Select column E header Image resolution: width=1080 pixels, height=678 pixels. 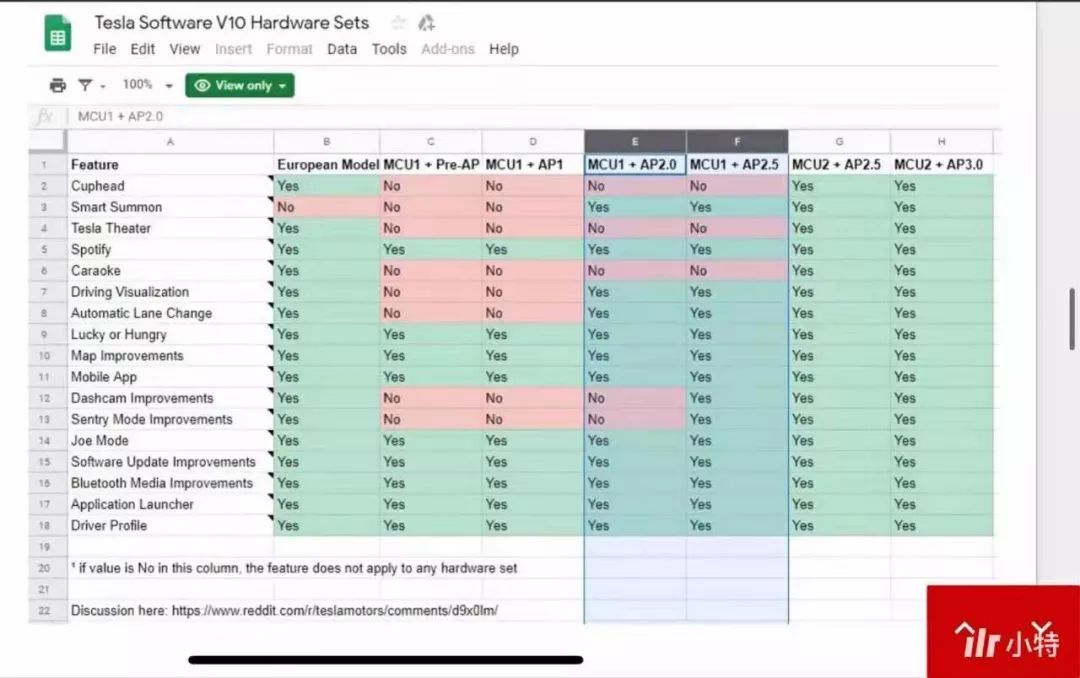point(635,142)
